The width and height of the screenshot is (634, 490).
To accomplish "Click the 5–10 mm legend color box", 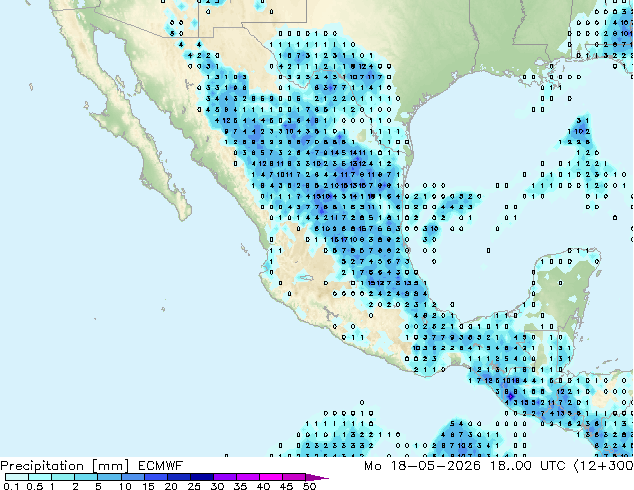I will point(109,477).
